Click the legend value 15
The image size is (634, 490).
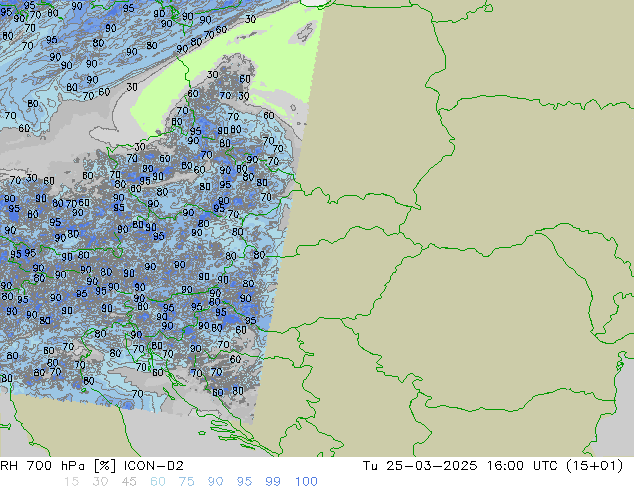pyautogui.click(x=71, y=482)
